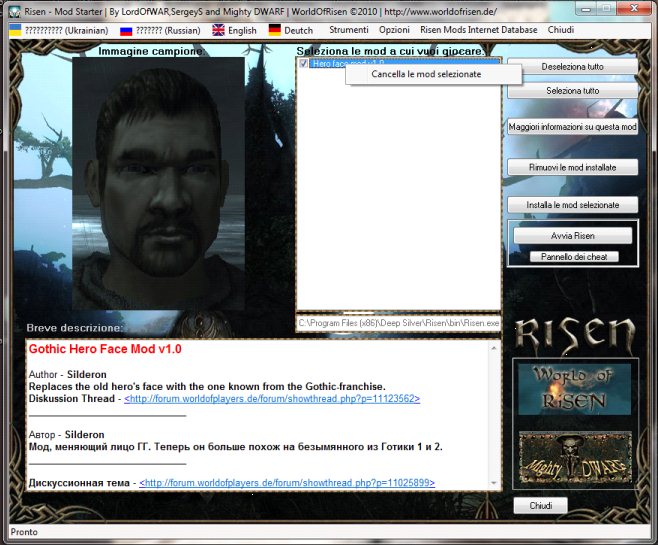658x545 pixels.
Task: Open Russian discussion link p=11025899
Action: coord(287,483)
